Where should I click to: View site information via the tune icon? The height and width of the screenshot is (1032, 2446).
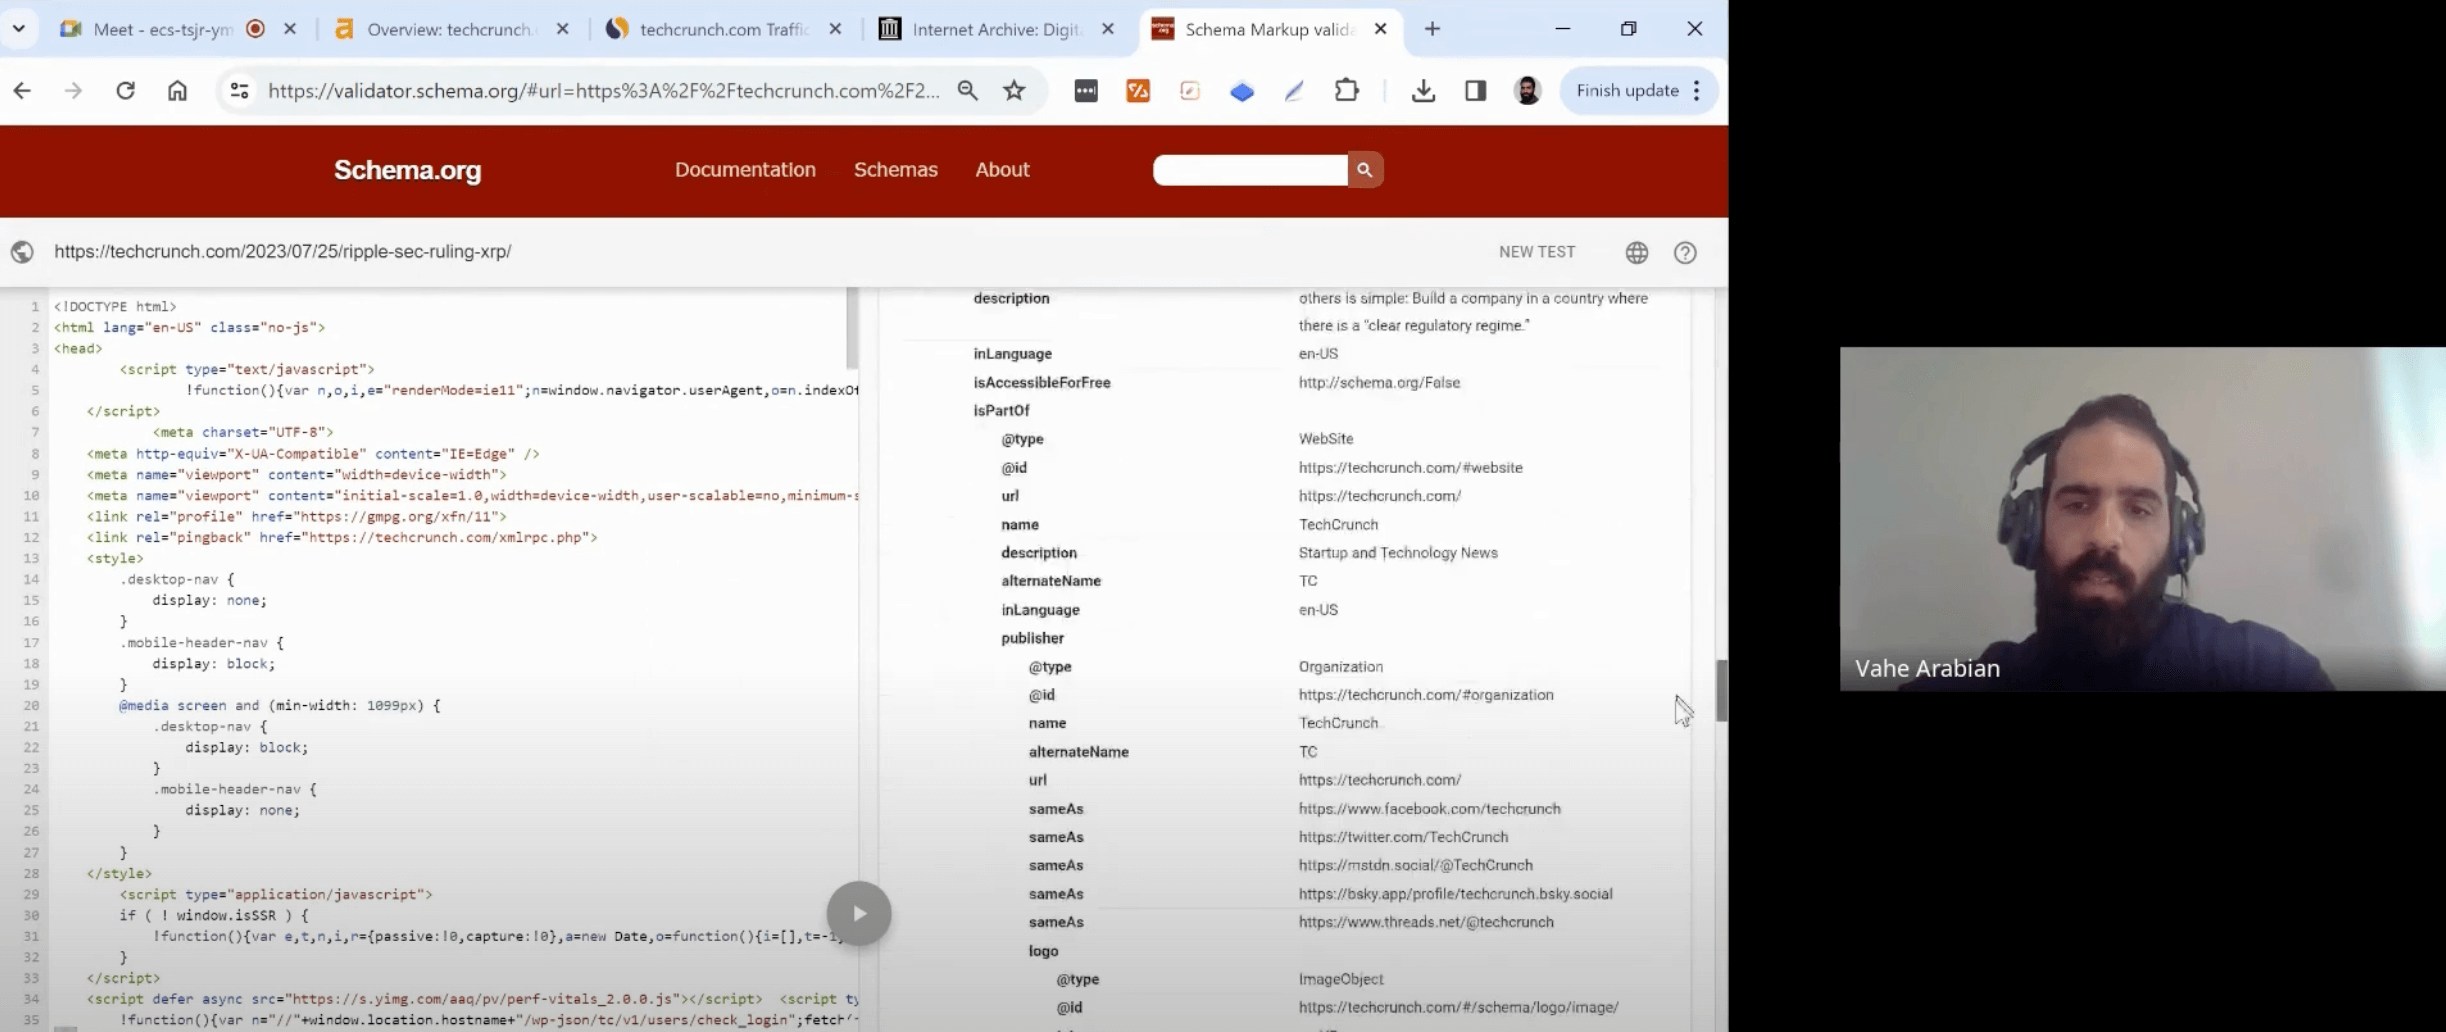237,90
